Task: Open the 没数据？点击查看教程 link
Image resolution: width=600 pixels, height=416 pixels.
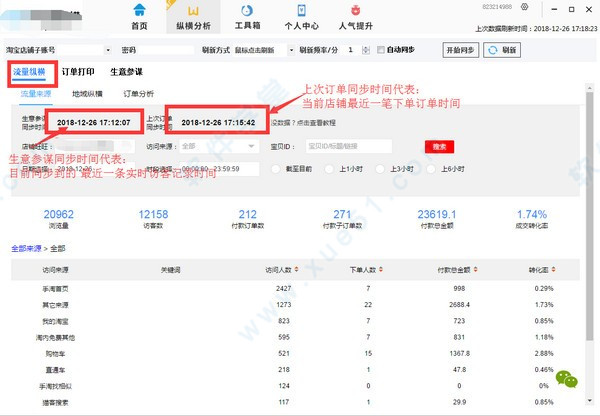Action: [x=303, y=123]
